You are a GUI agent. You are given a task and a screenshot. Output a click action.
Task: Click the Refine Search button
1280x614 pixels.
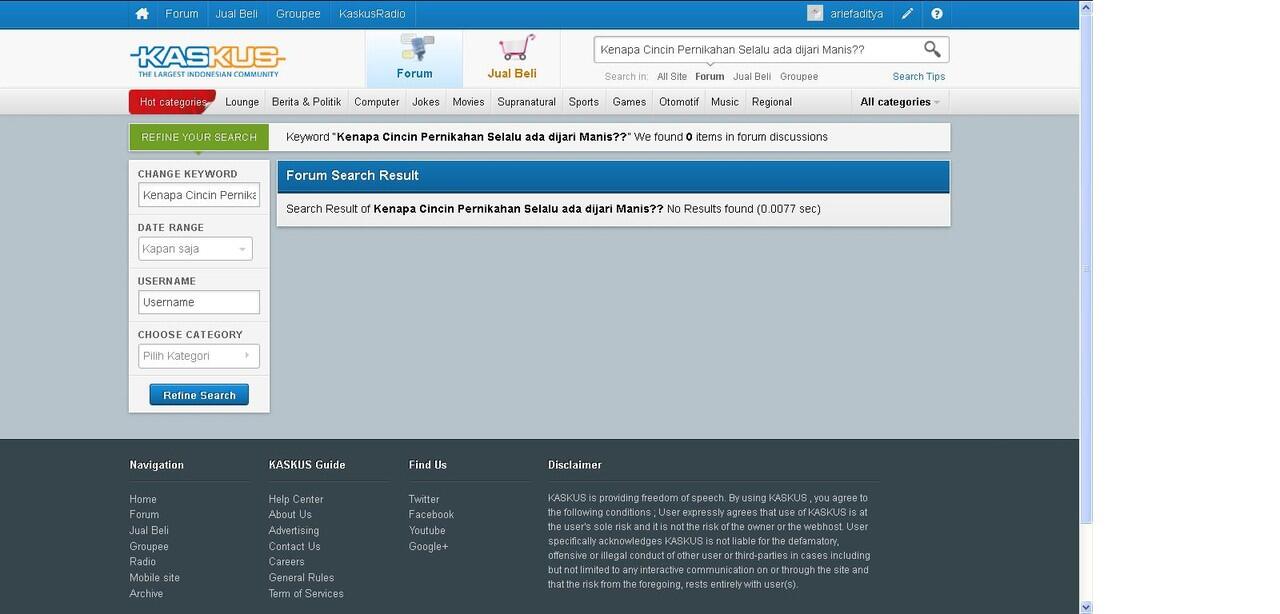(199, 395)
